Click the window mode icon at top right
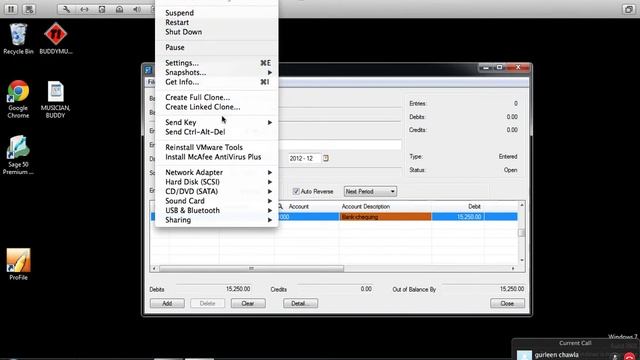This screenshot has width=640, height=360. tap(629, 9)
